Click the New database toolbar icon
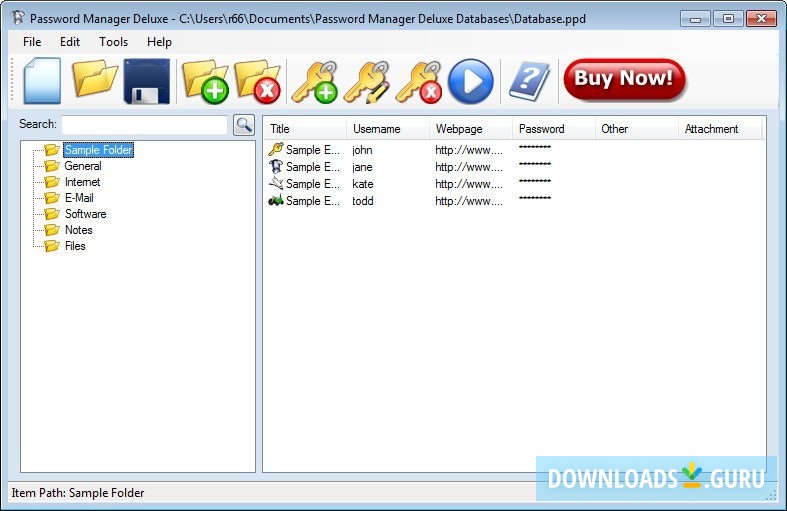Screen dimensions: 787x511 tap(43, 81)
